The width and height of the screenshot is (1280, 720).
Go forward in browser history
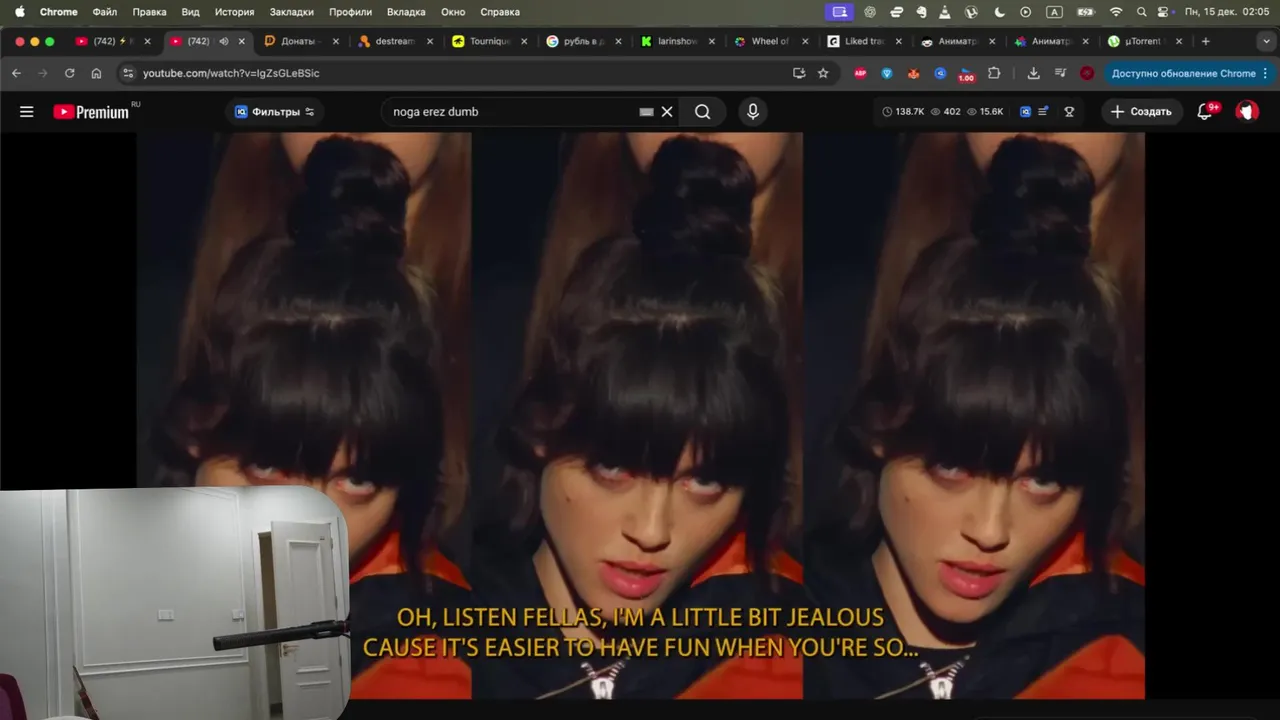point(42,73)
